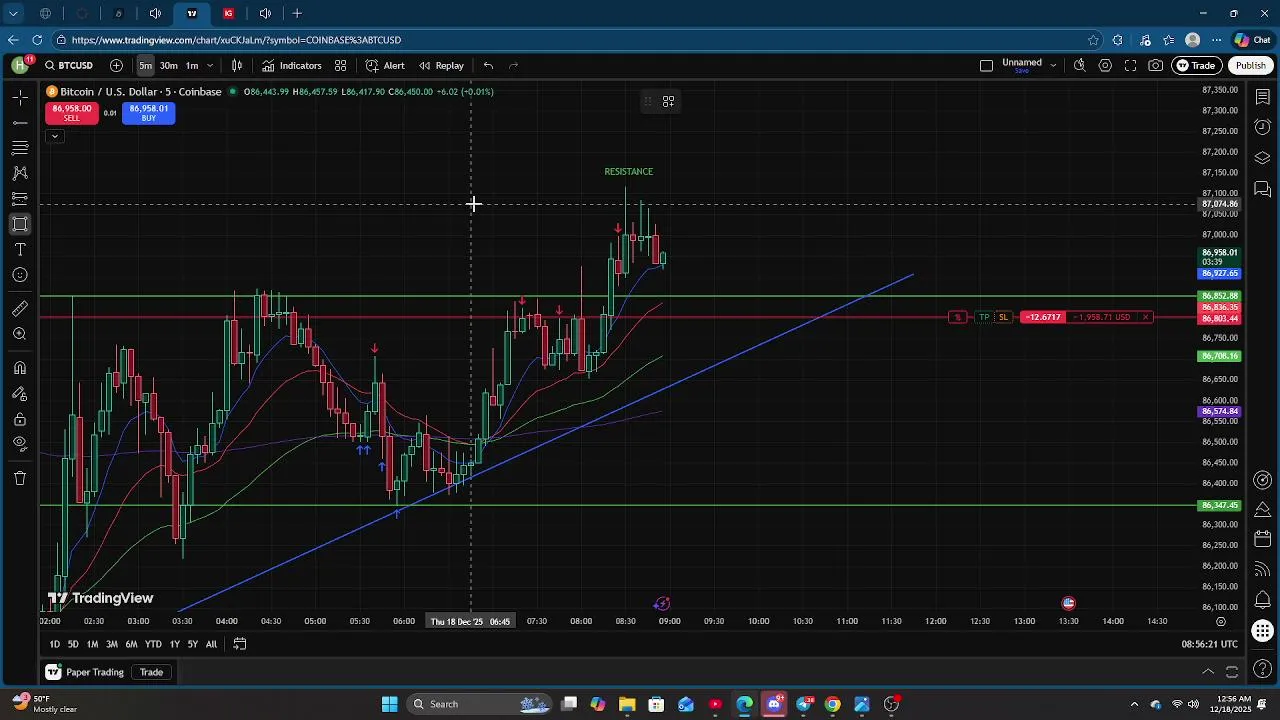This screenshot has height=720, width=1280.
Task: Open the Fibonacci retracement tools
Action: click(x=20, y=148)
